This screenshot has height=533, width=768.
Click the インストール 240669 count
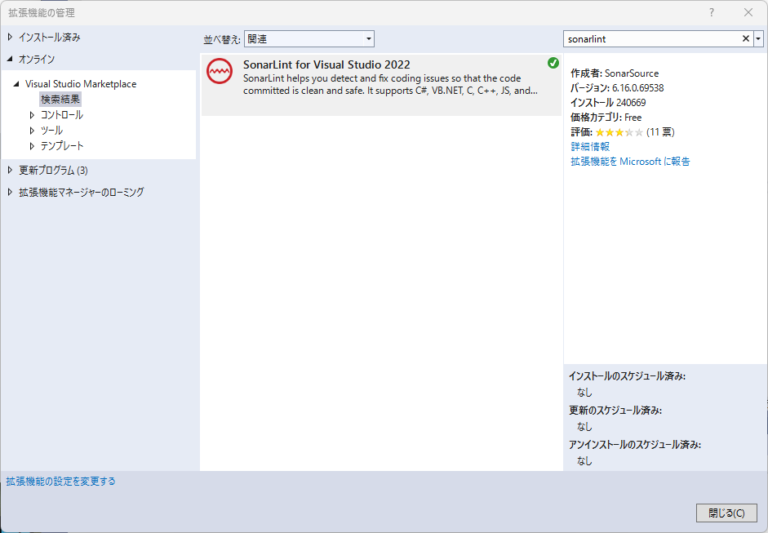click(x=608, y=103)
